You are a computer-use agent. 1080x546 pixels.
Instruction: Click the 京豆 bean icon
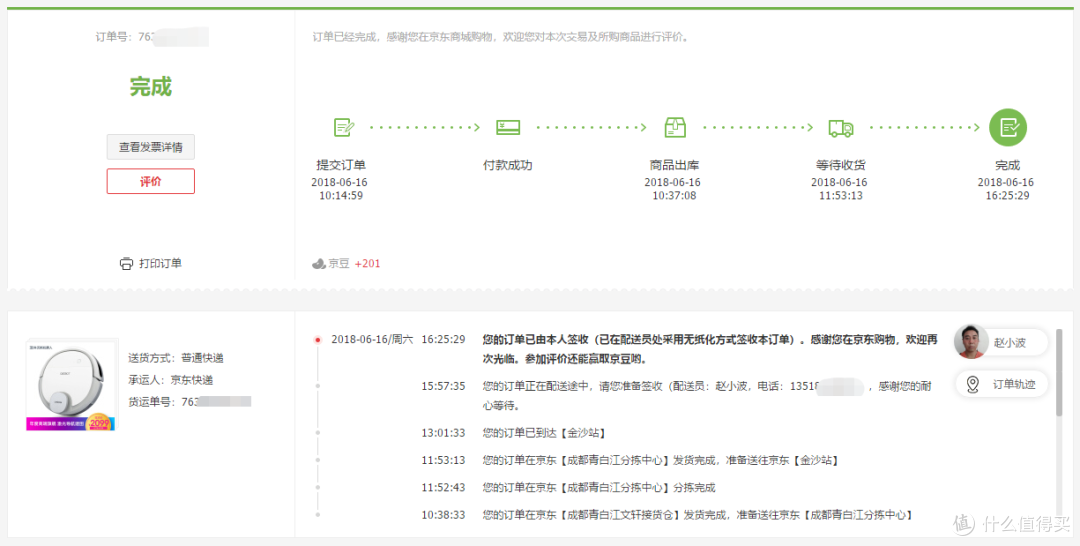319,263
